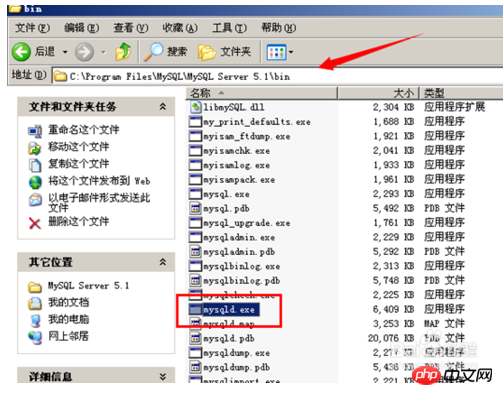503x395 pixels.
Task: Click the Views grid icon in toolbar
Action: click(276, 52)
